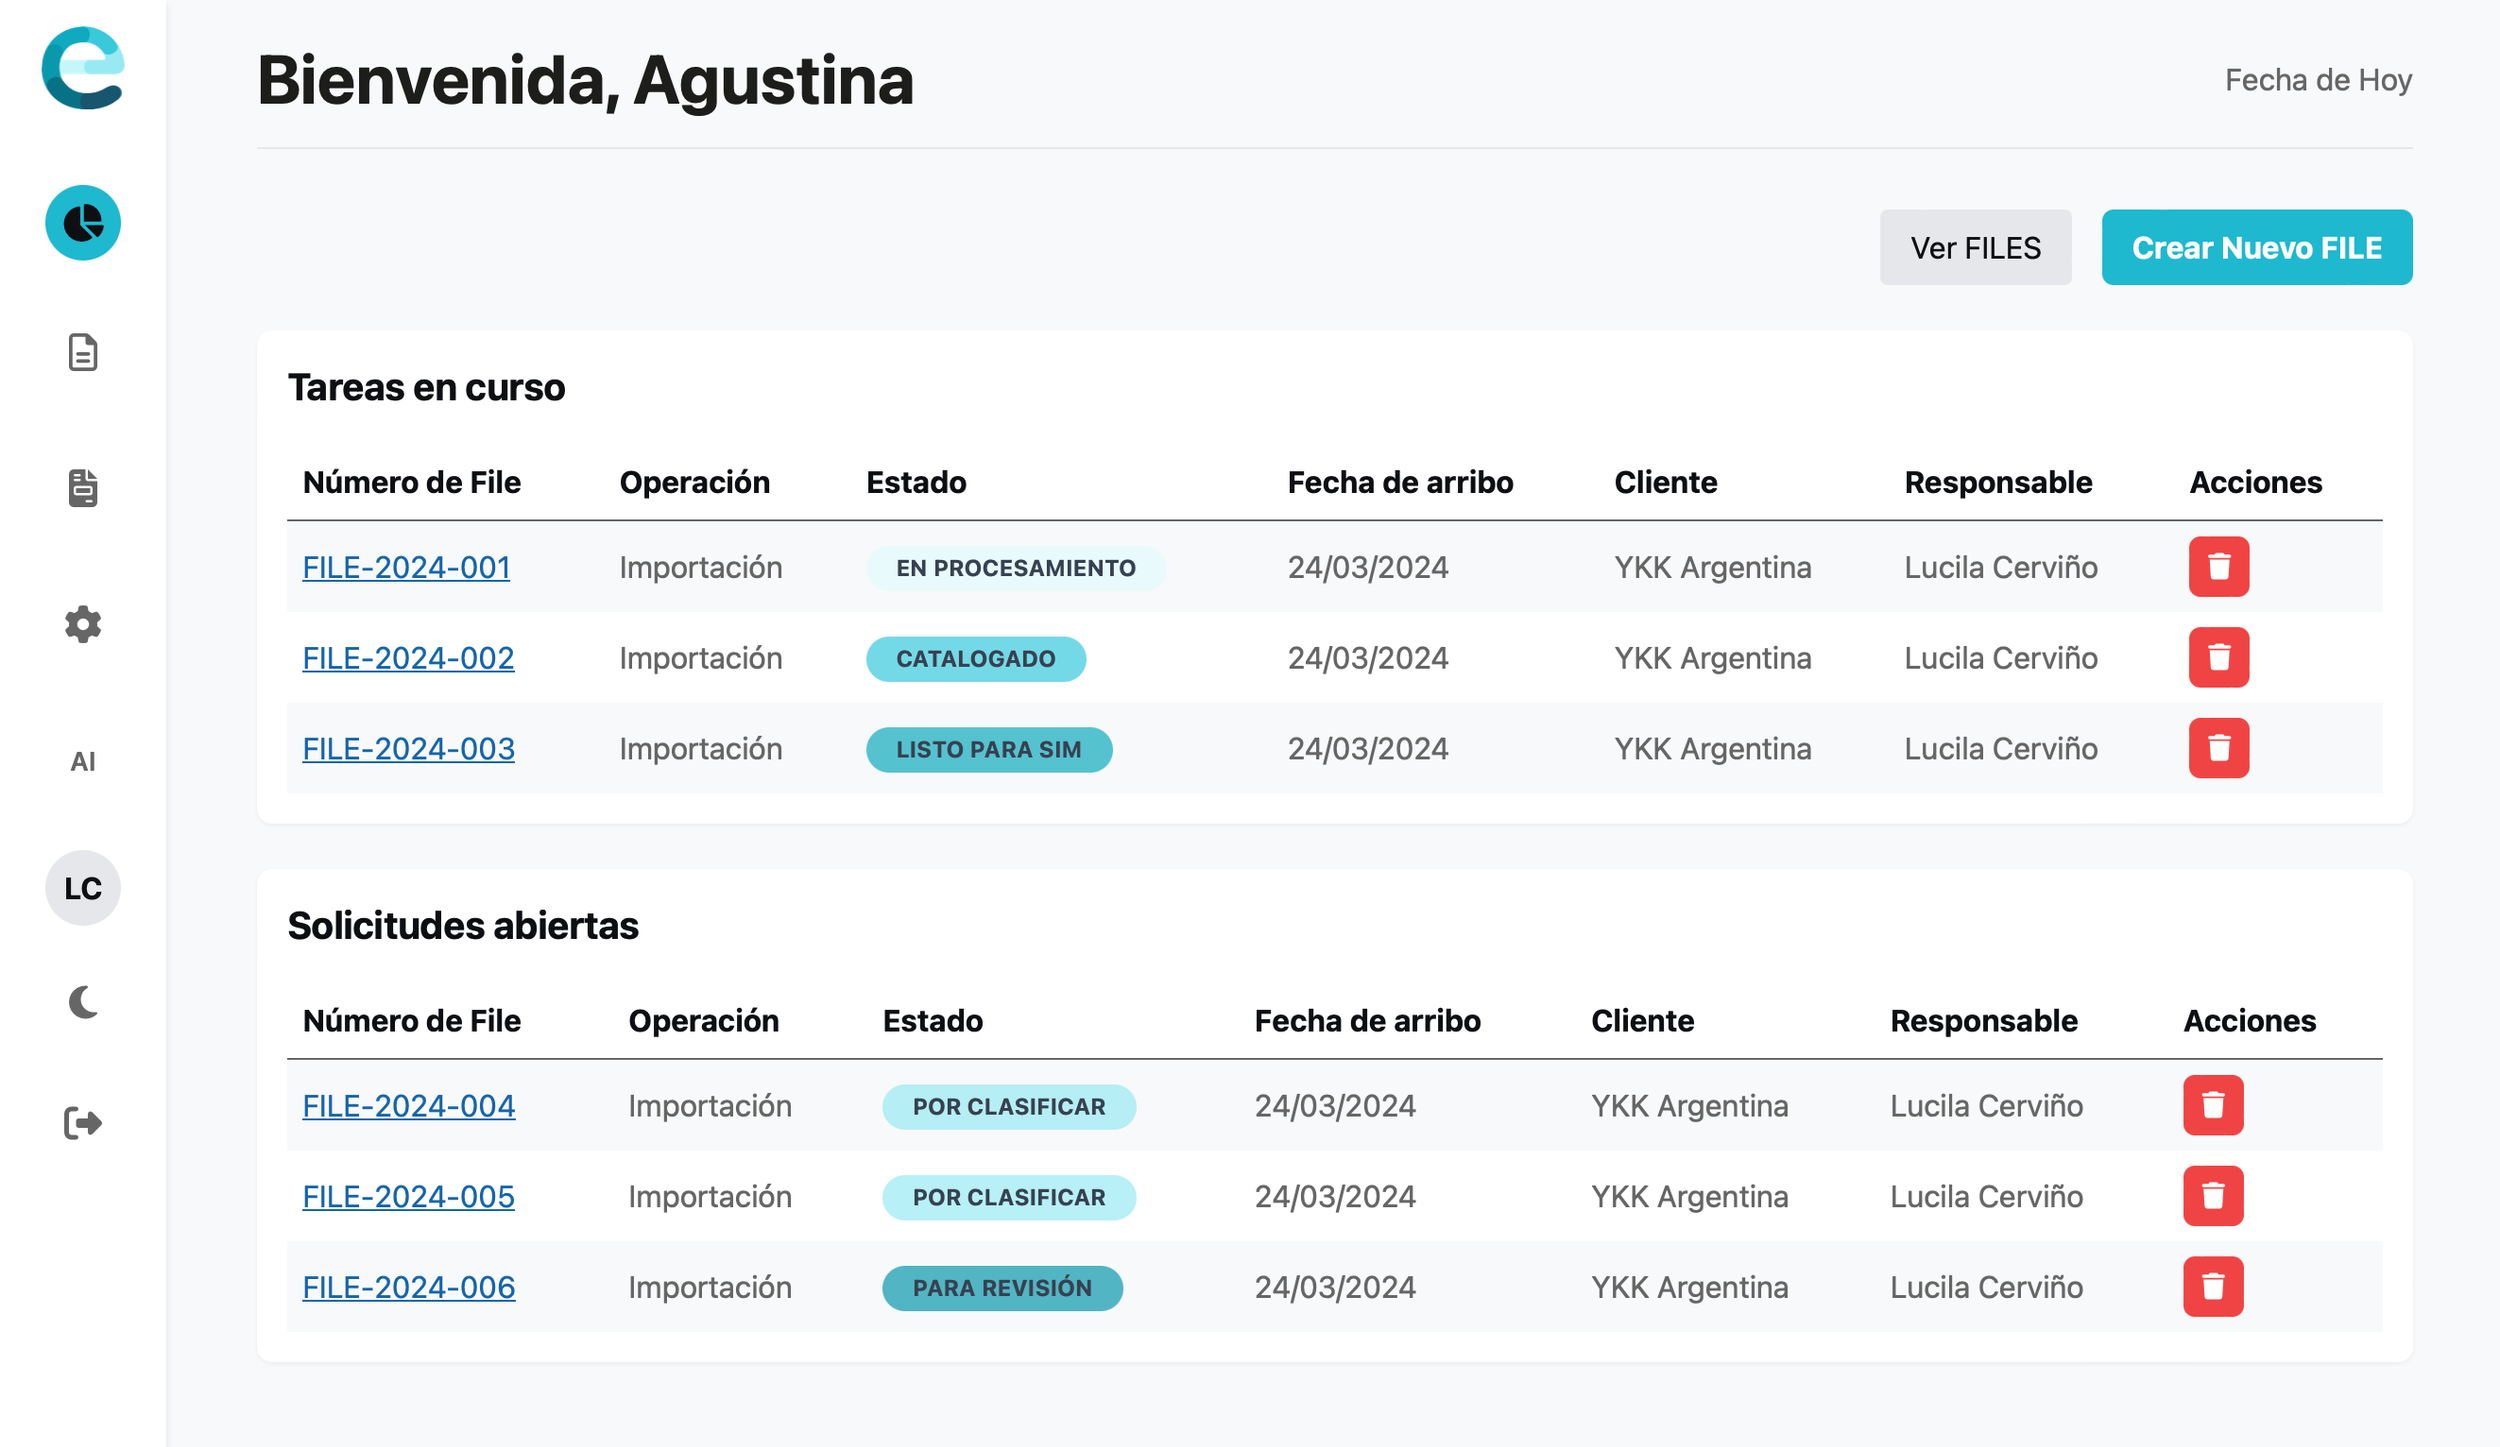Click the Ver FILES button
The image size is (2500, 1447).
click(1975, 247)
